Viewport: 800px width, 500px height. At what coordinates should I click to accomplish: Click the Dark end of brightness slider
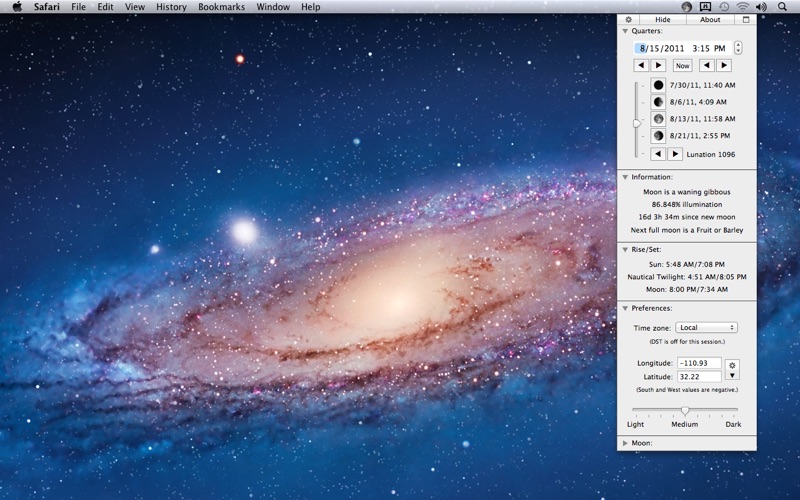pos(738,409)
